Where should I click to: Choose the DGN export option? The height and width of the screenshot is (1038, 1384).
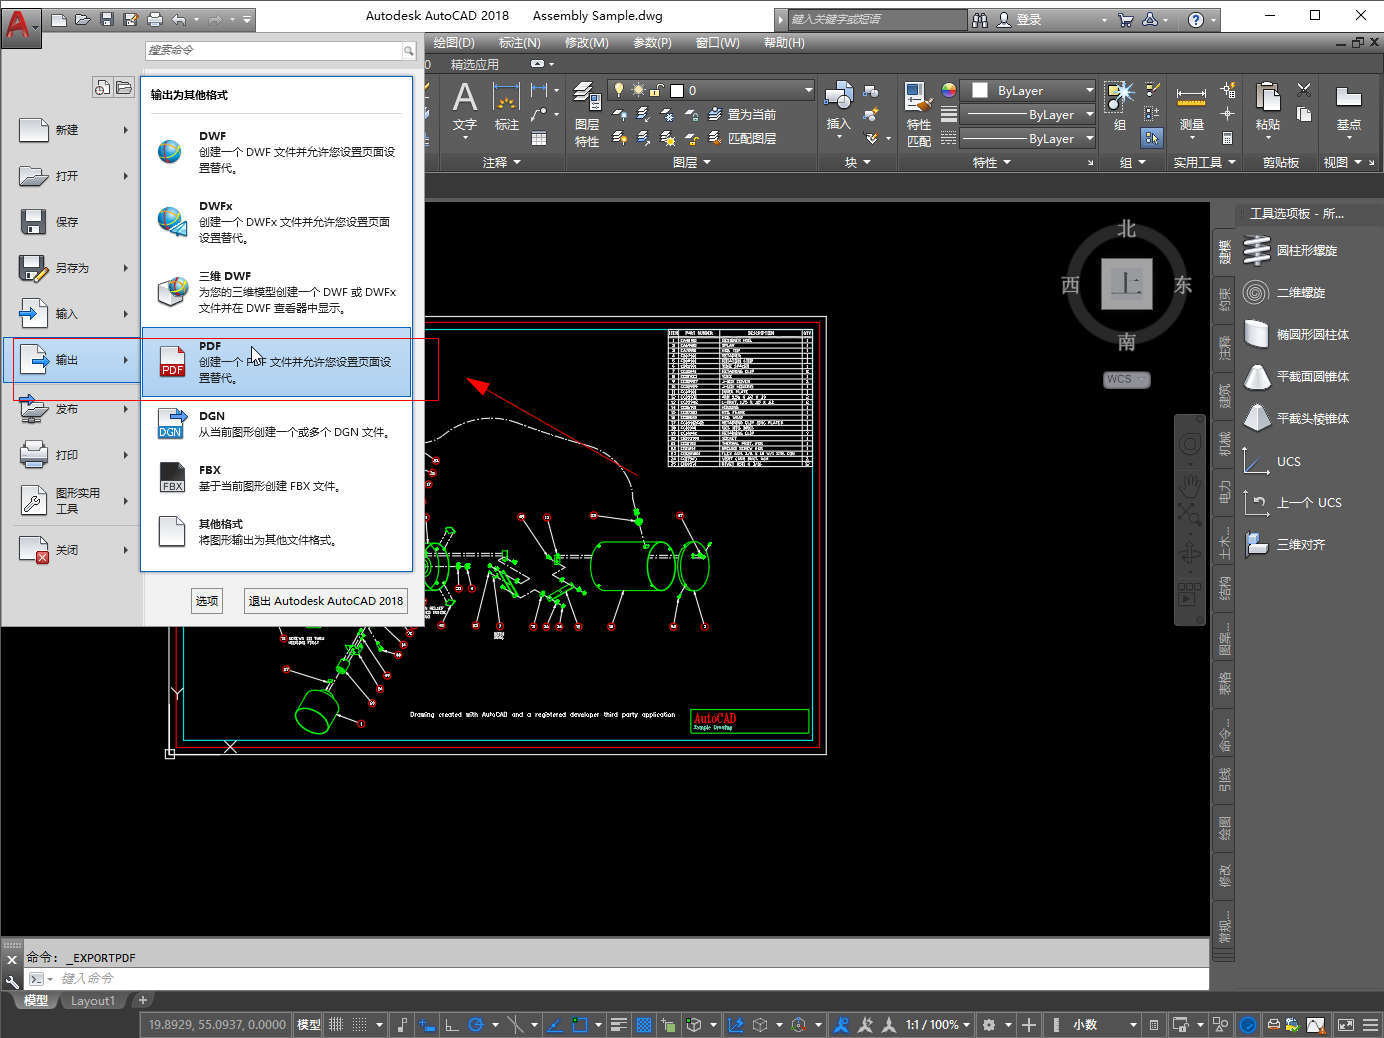click(277, 424)
